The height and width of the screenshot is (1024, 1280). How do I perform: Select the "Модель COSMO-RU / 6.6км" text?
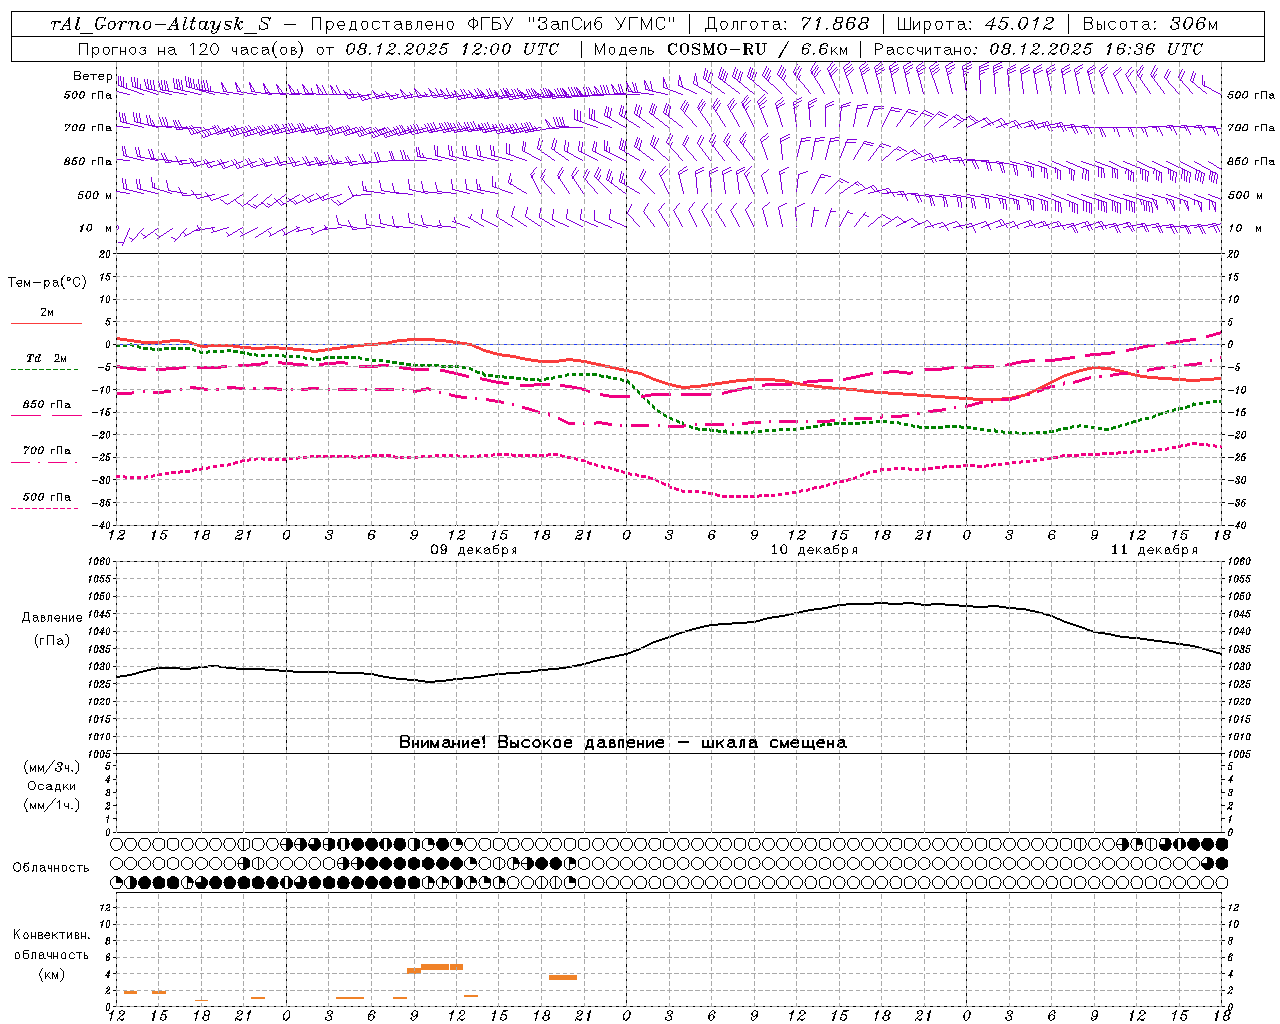tap(721, 49)
